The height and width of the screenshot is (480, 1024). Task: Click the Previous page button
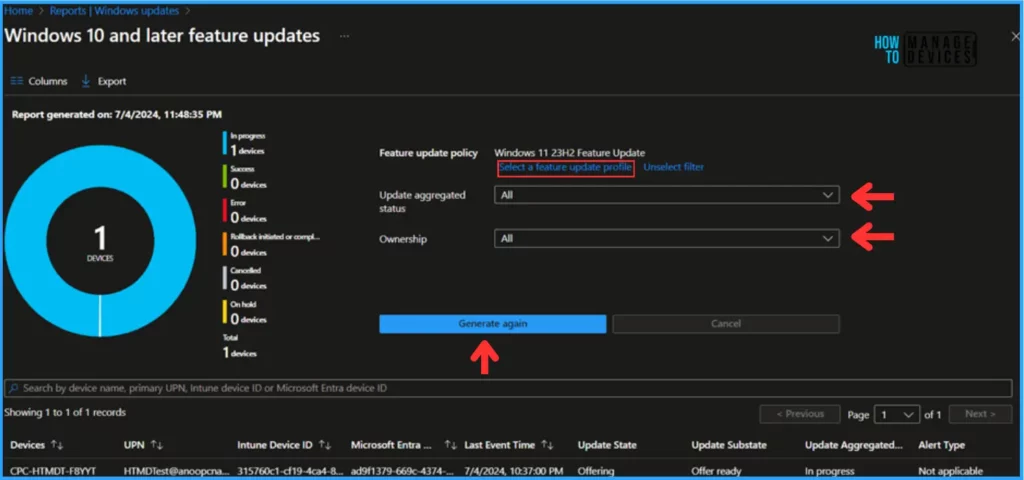pyautogui.click(x=800, y=414)
